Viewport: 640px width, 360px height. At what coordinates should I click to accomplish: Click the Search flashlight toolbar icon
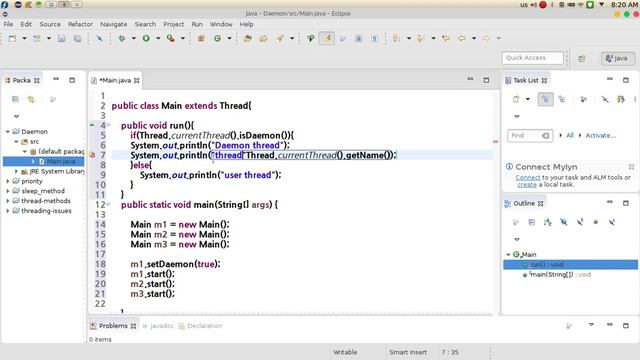tap(280, 38)
